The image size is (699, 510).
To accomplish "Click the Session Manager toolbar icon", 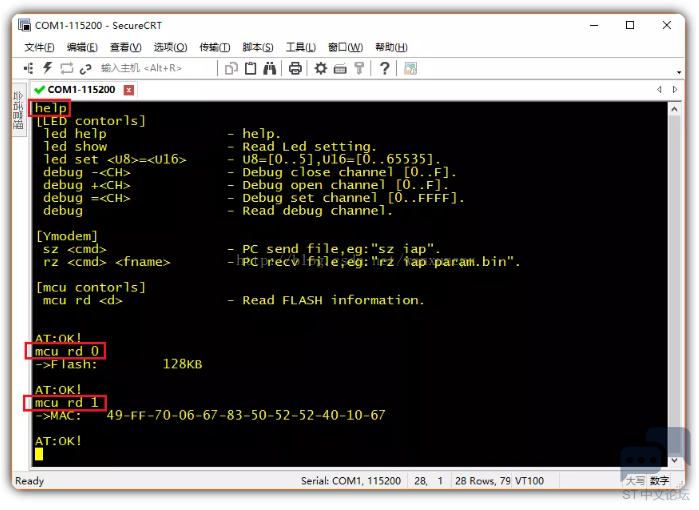I will [29, 68].
